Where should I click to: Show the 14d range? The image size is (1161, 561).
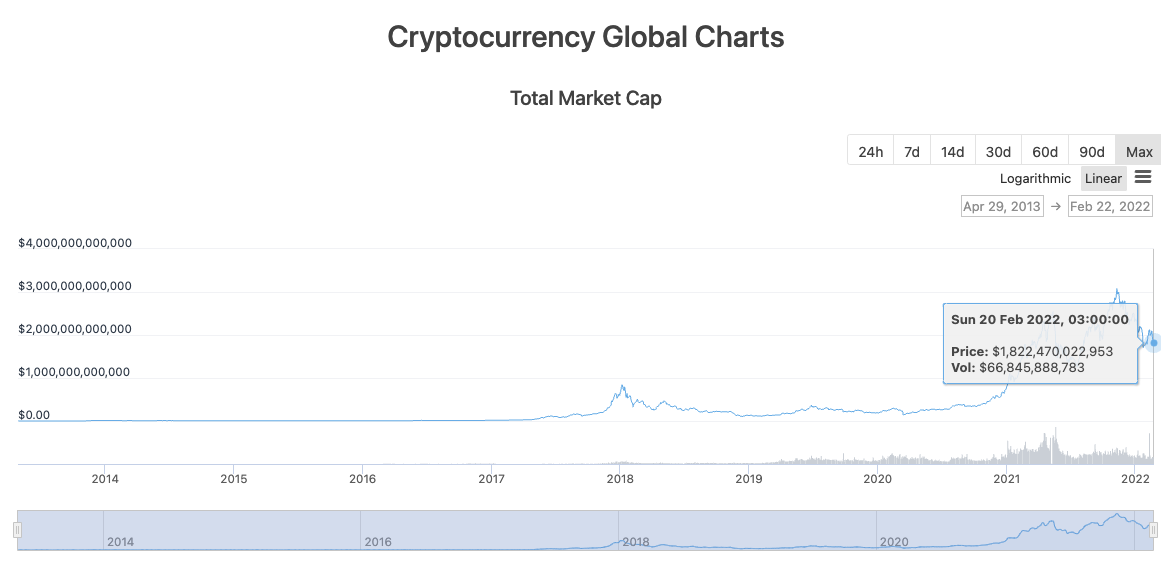952,152
